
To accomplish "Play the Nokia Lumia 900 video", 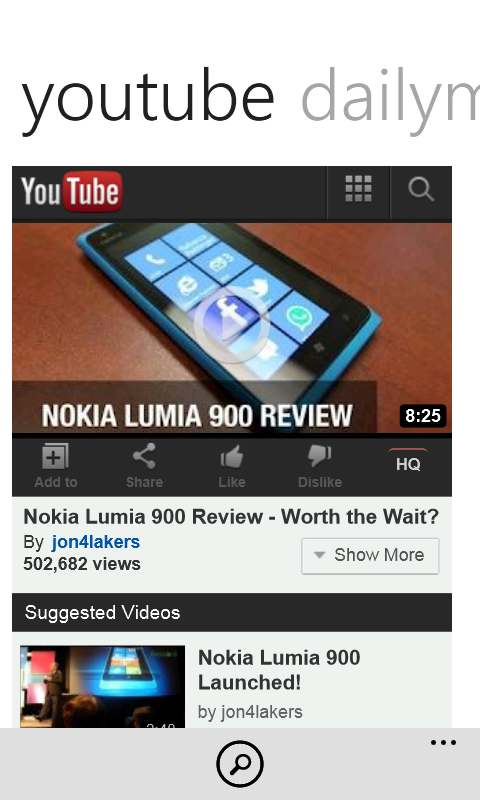I will pyautogui.click(x=231, y=324).
